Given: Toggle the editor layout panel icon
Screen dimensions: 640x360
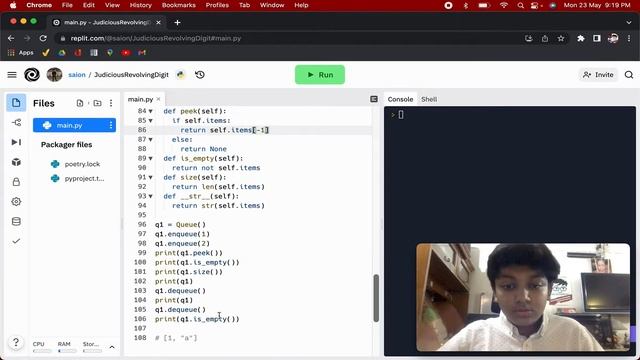Looking at the screenshot, I should coord(374,99).
